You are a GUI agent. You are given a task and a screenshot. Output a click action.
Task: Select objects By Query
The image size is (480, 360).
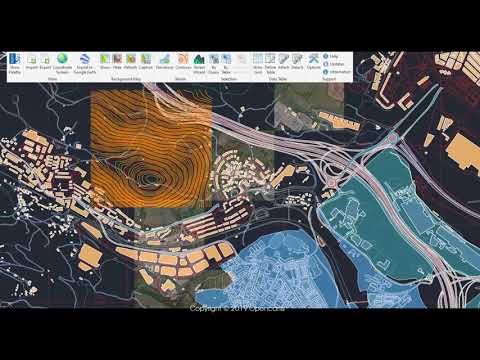214,64
